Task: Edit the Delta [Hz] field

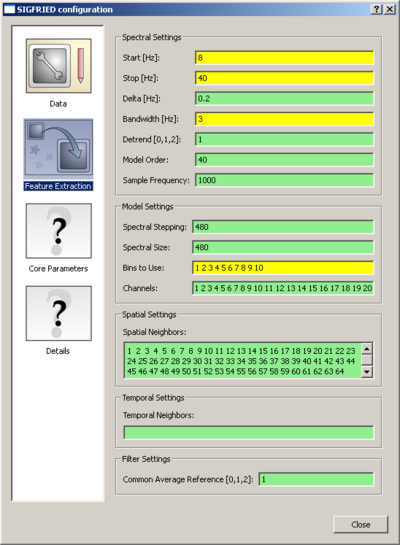Action: pyautogui.click(x=284, y=98)
